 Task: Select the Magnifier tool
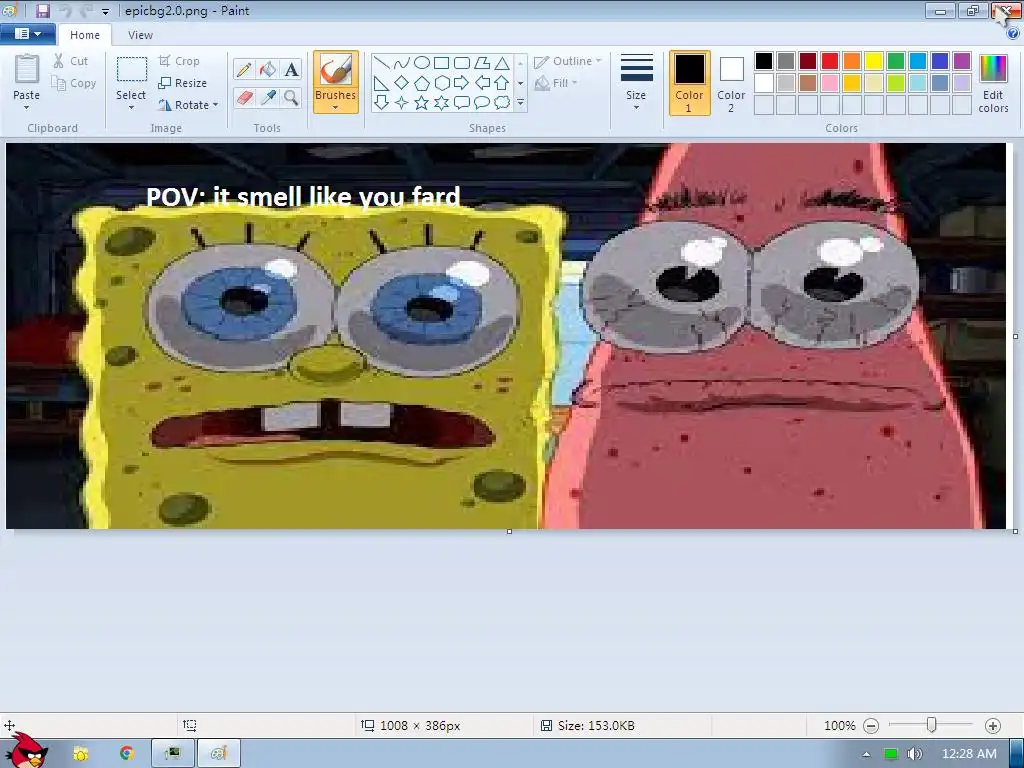pos(291,98)
